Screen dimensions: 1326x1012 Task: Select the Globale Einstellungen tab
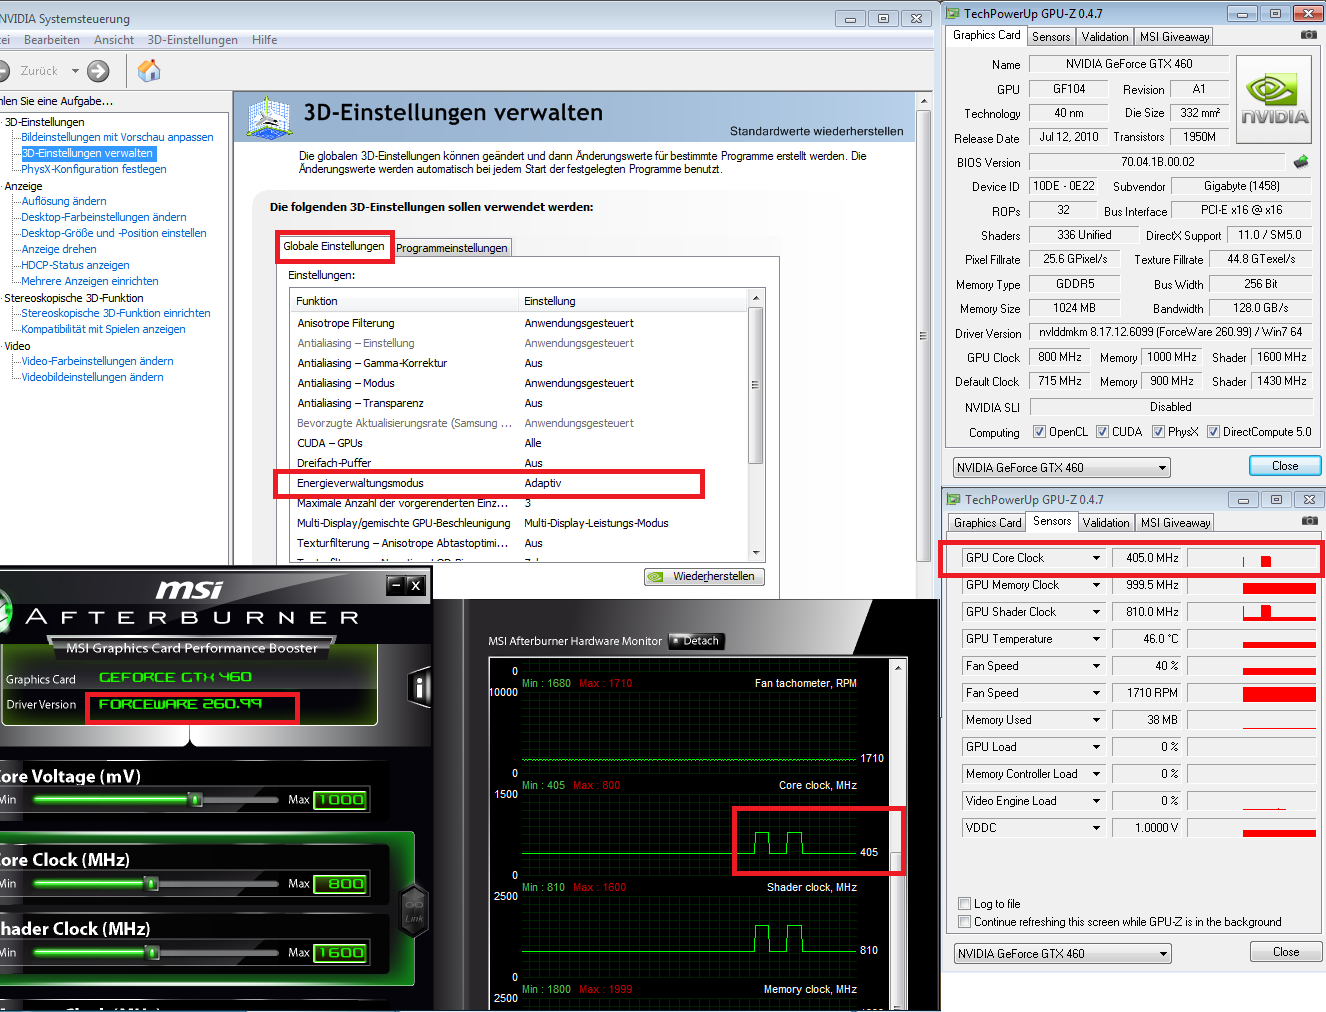coord(334,246)
